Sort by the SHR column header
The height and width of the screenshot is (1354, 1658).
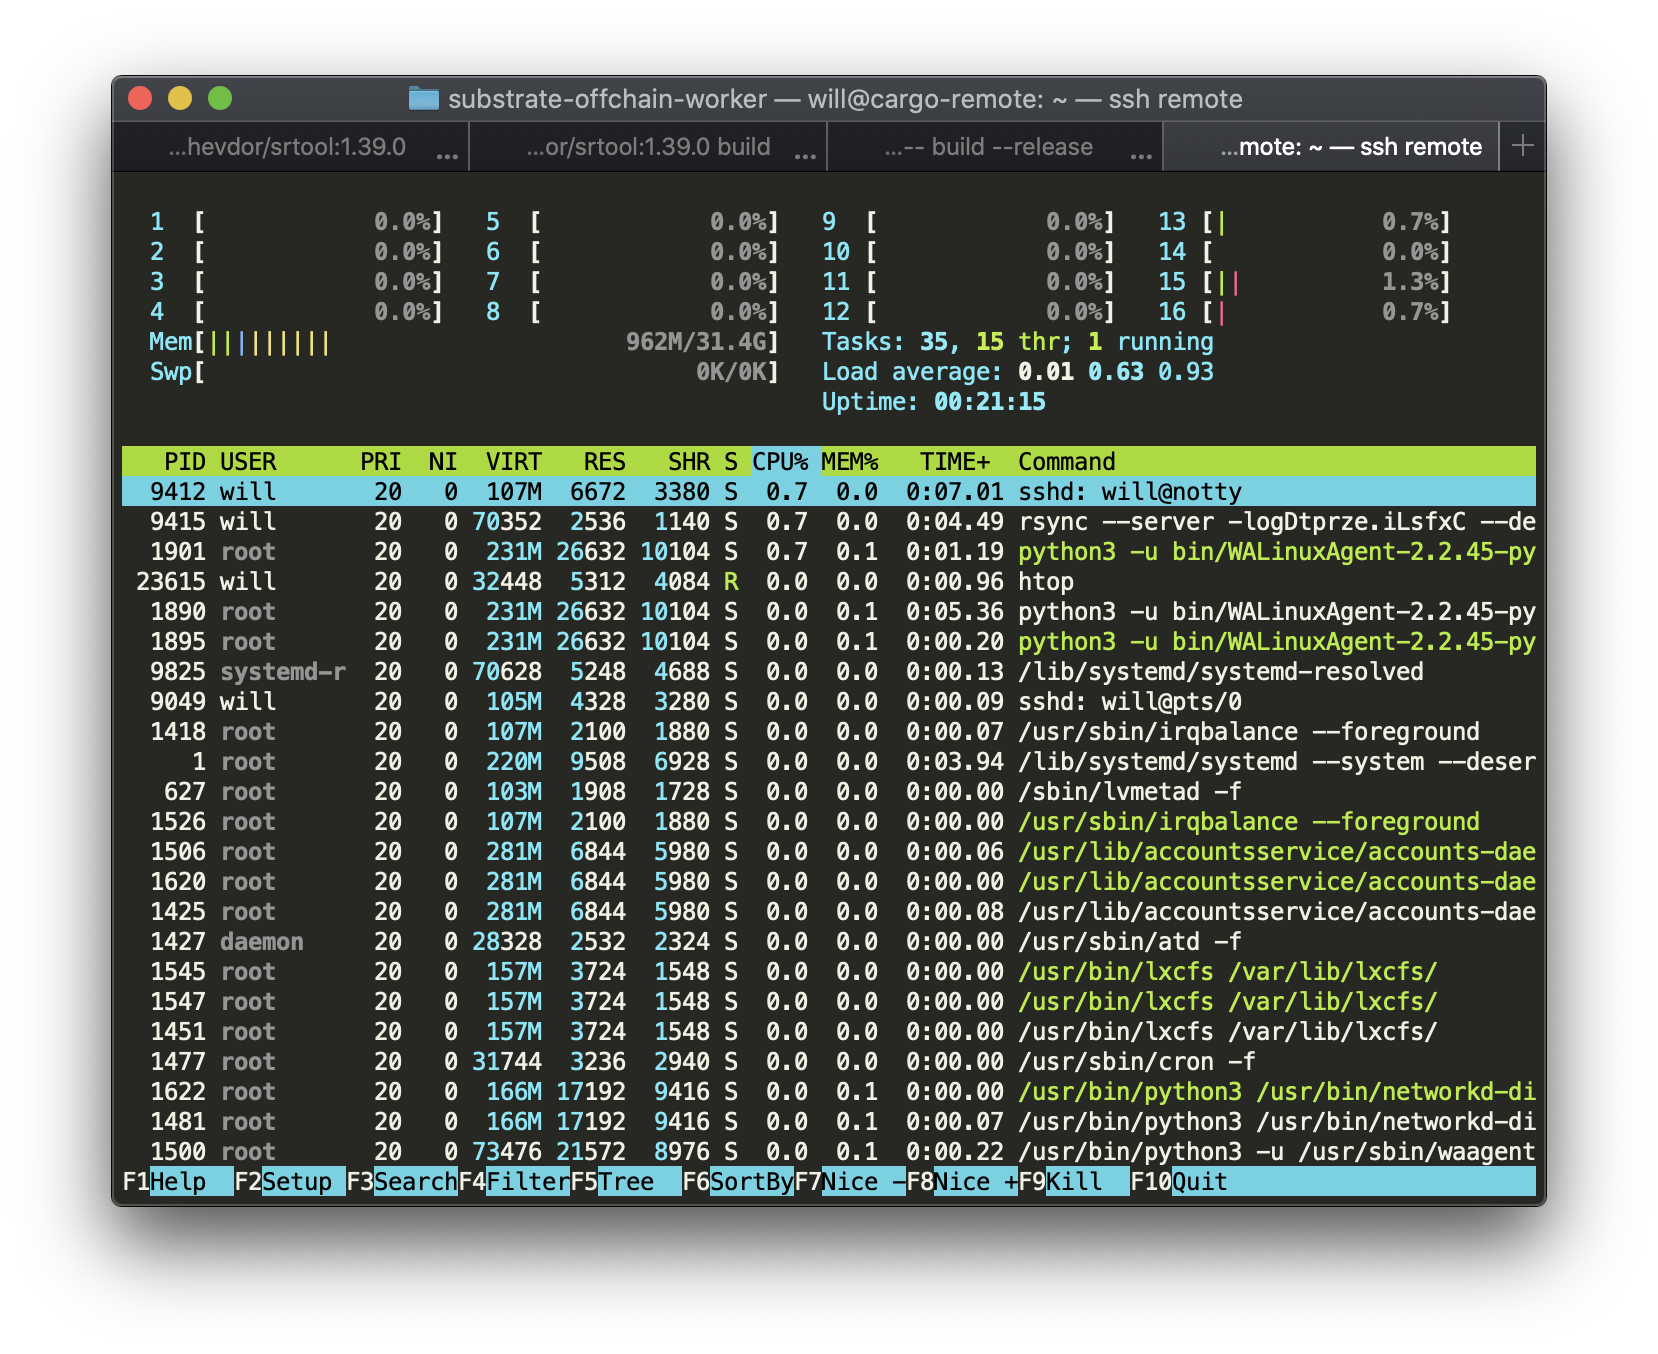point(689,461)
